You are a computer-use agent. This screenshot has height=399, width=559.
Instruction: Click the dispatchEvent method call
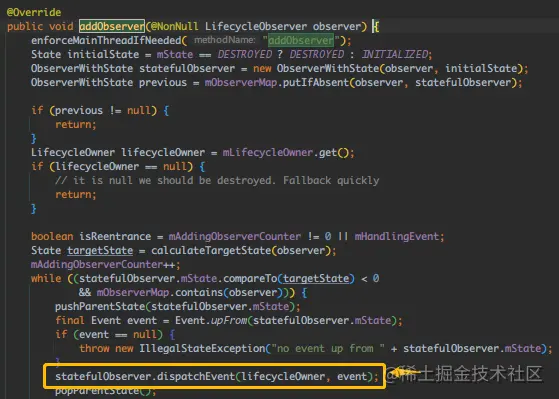(196, 377)
